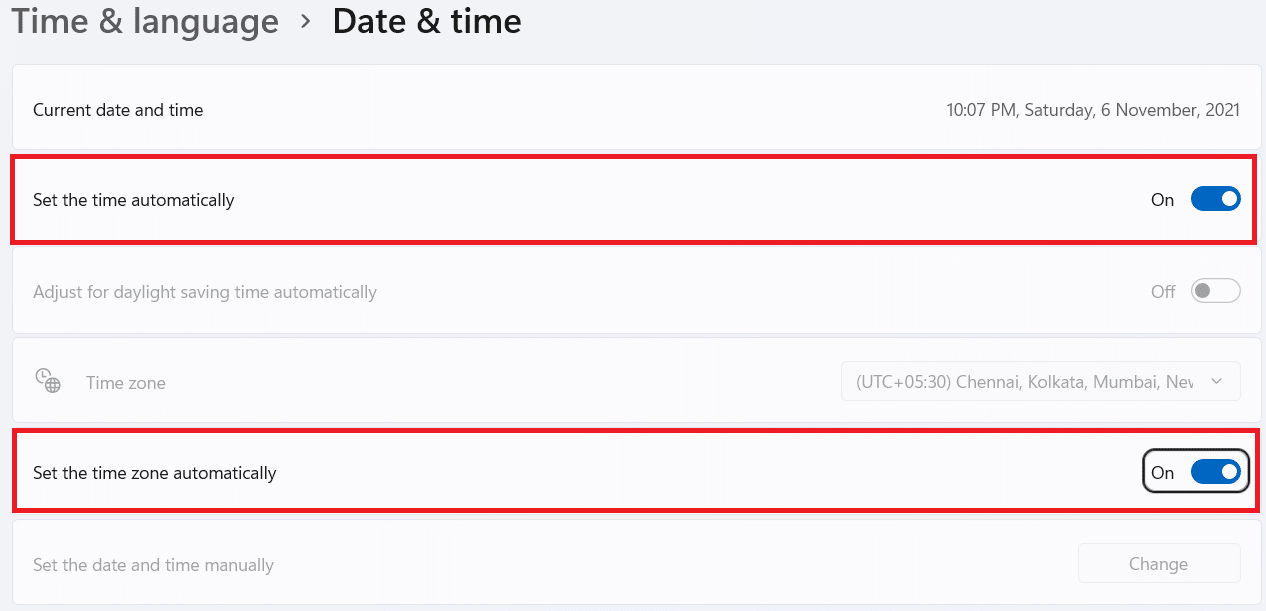Disable the Set time zone automatically switch
Viewport: 1266px width, 611px height.
1215,472
